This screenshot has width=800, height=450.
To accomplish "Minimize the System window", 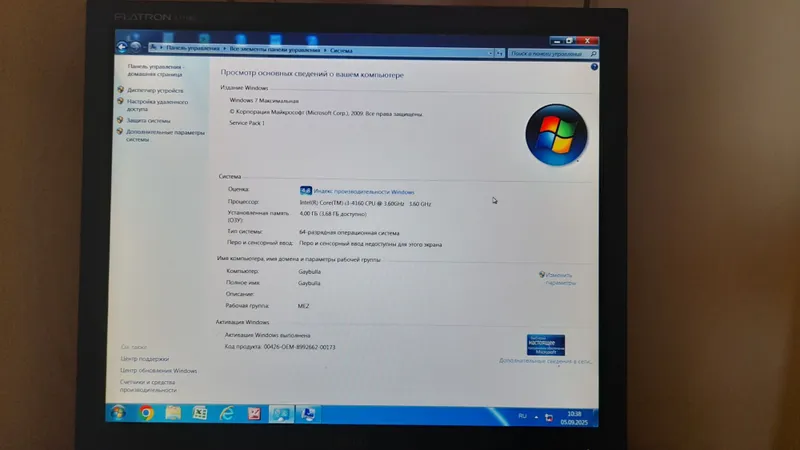I will click(557, 40).
